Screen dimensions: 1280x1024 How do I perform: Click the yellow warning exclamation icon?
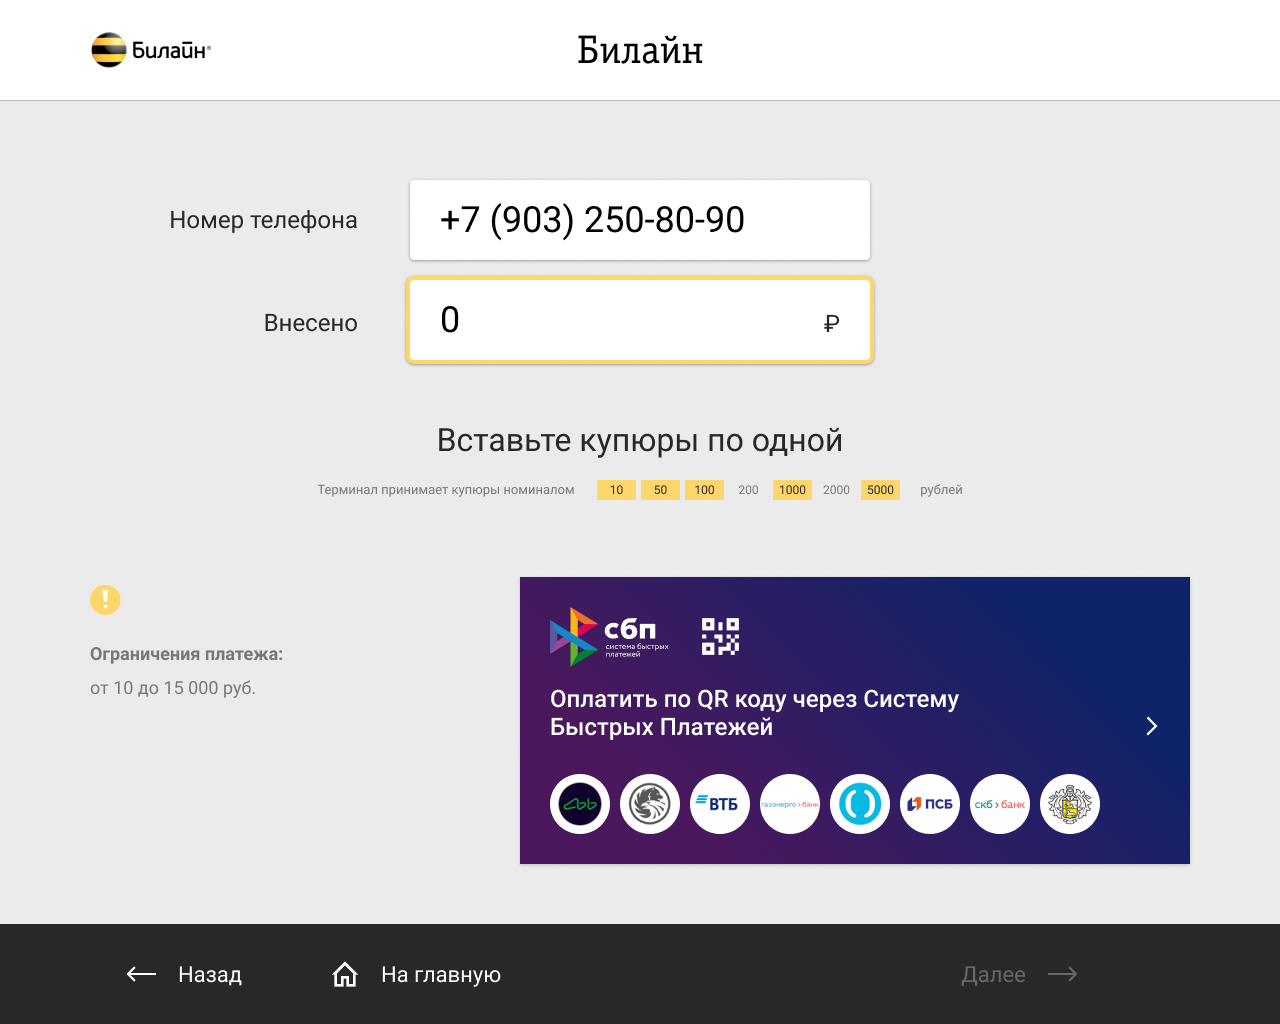(105, 600)
